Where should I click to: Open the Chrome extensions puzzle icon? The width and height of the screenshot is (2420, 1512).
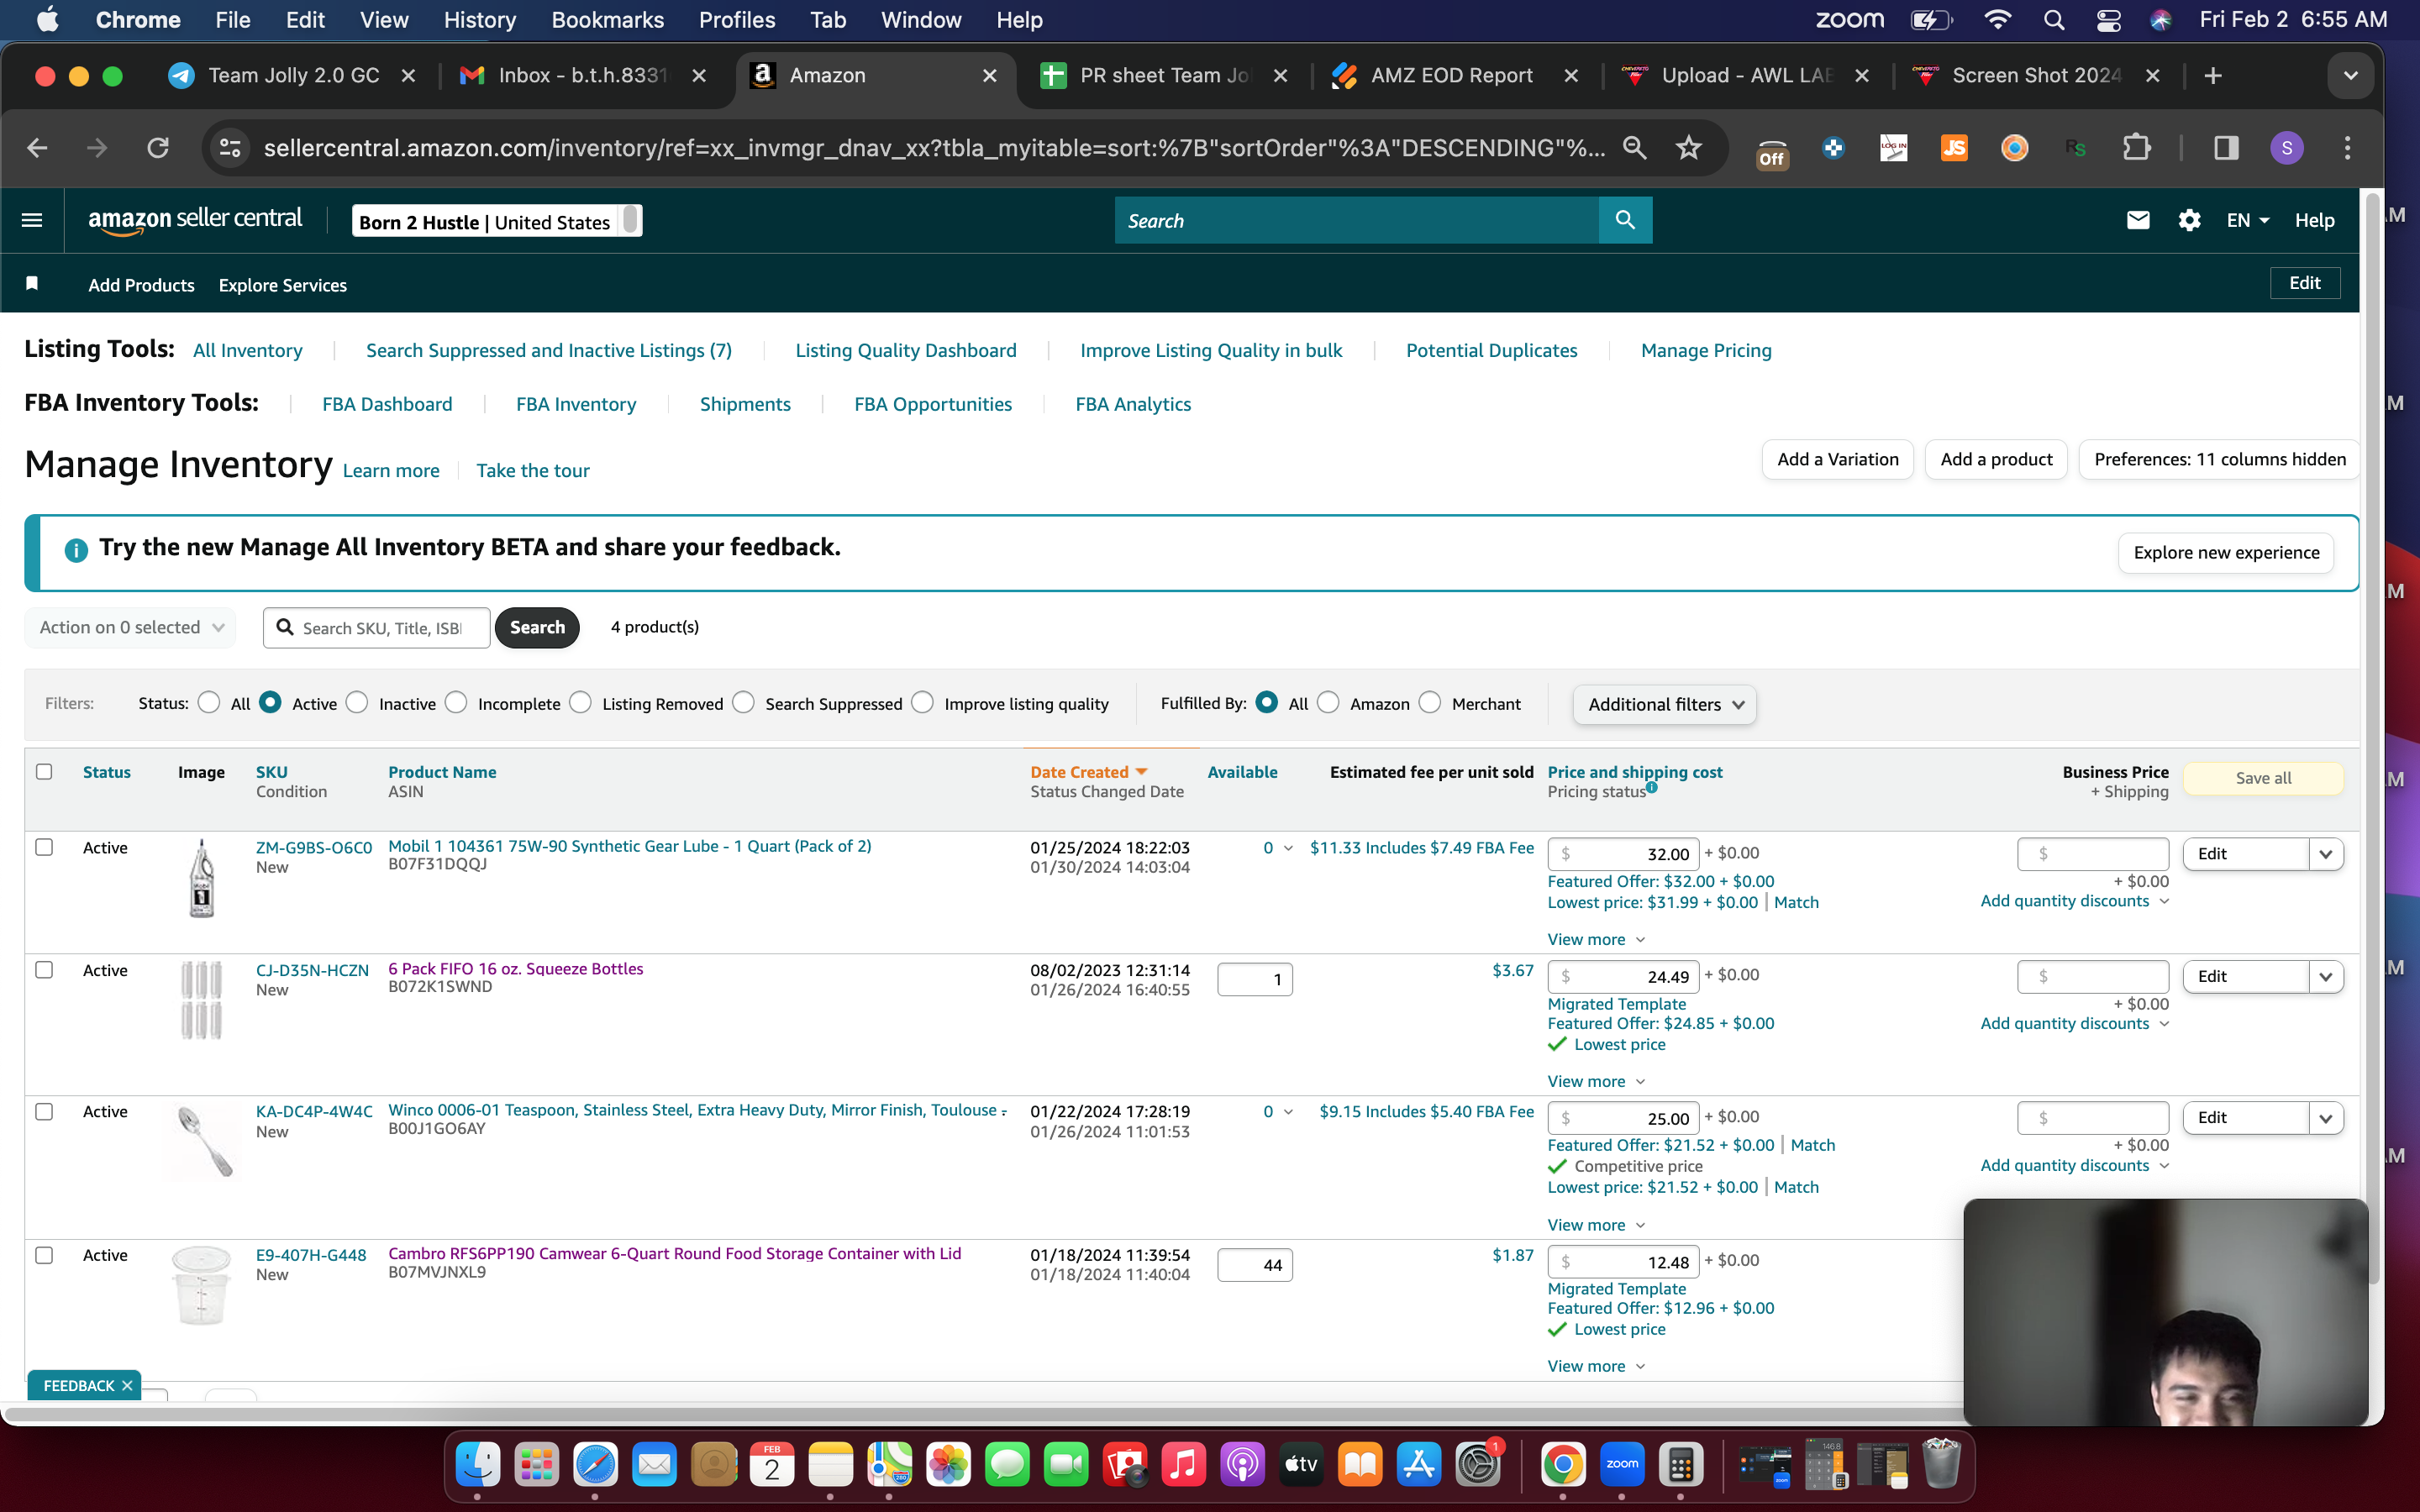click(x=2136, y=148)
